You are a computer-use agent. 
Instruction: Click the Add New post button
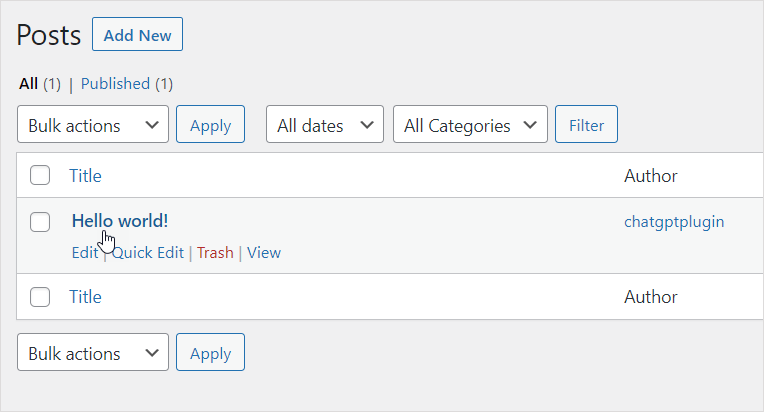pyautogui.click(x=137, y=34)
